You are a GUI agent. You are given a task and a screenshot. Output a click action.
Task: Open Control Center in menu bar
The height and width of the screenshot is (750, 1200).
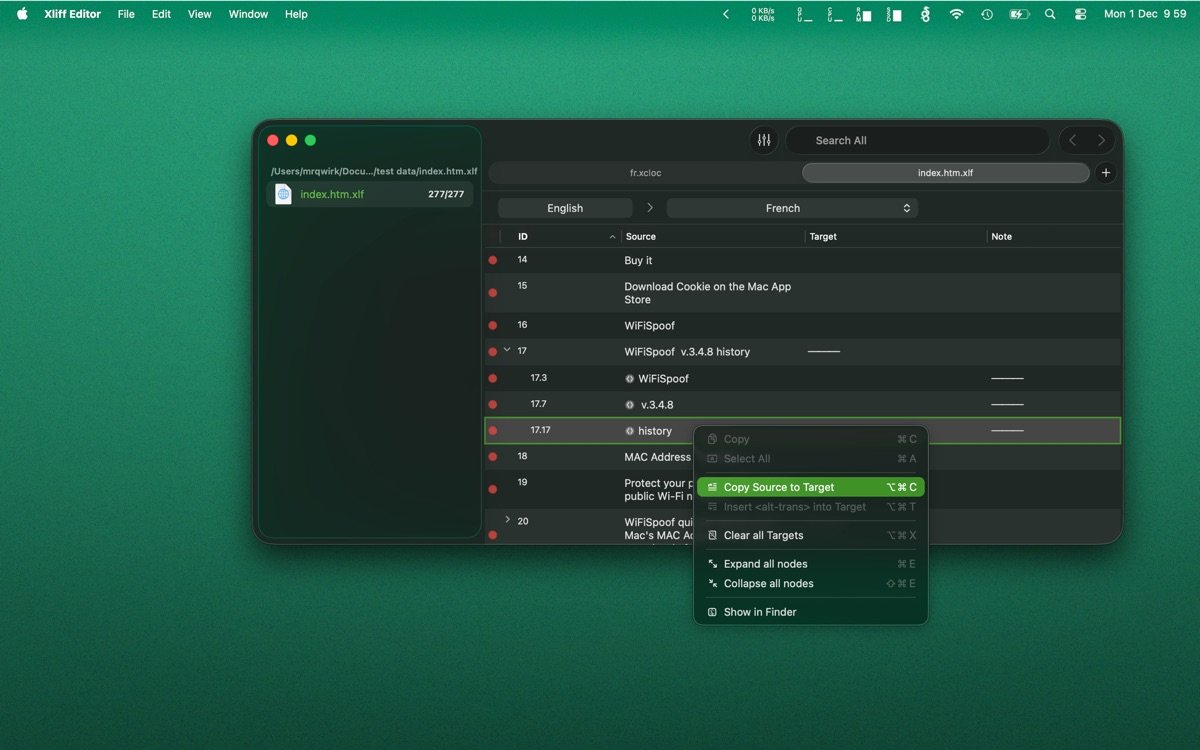1080,14
